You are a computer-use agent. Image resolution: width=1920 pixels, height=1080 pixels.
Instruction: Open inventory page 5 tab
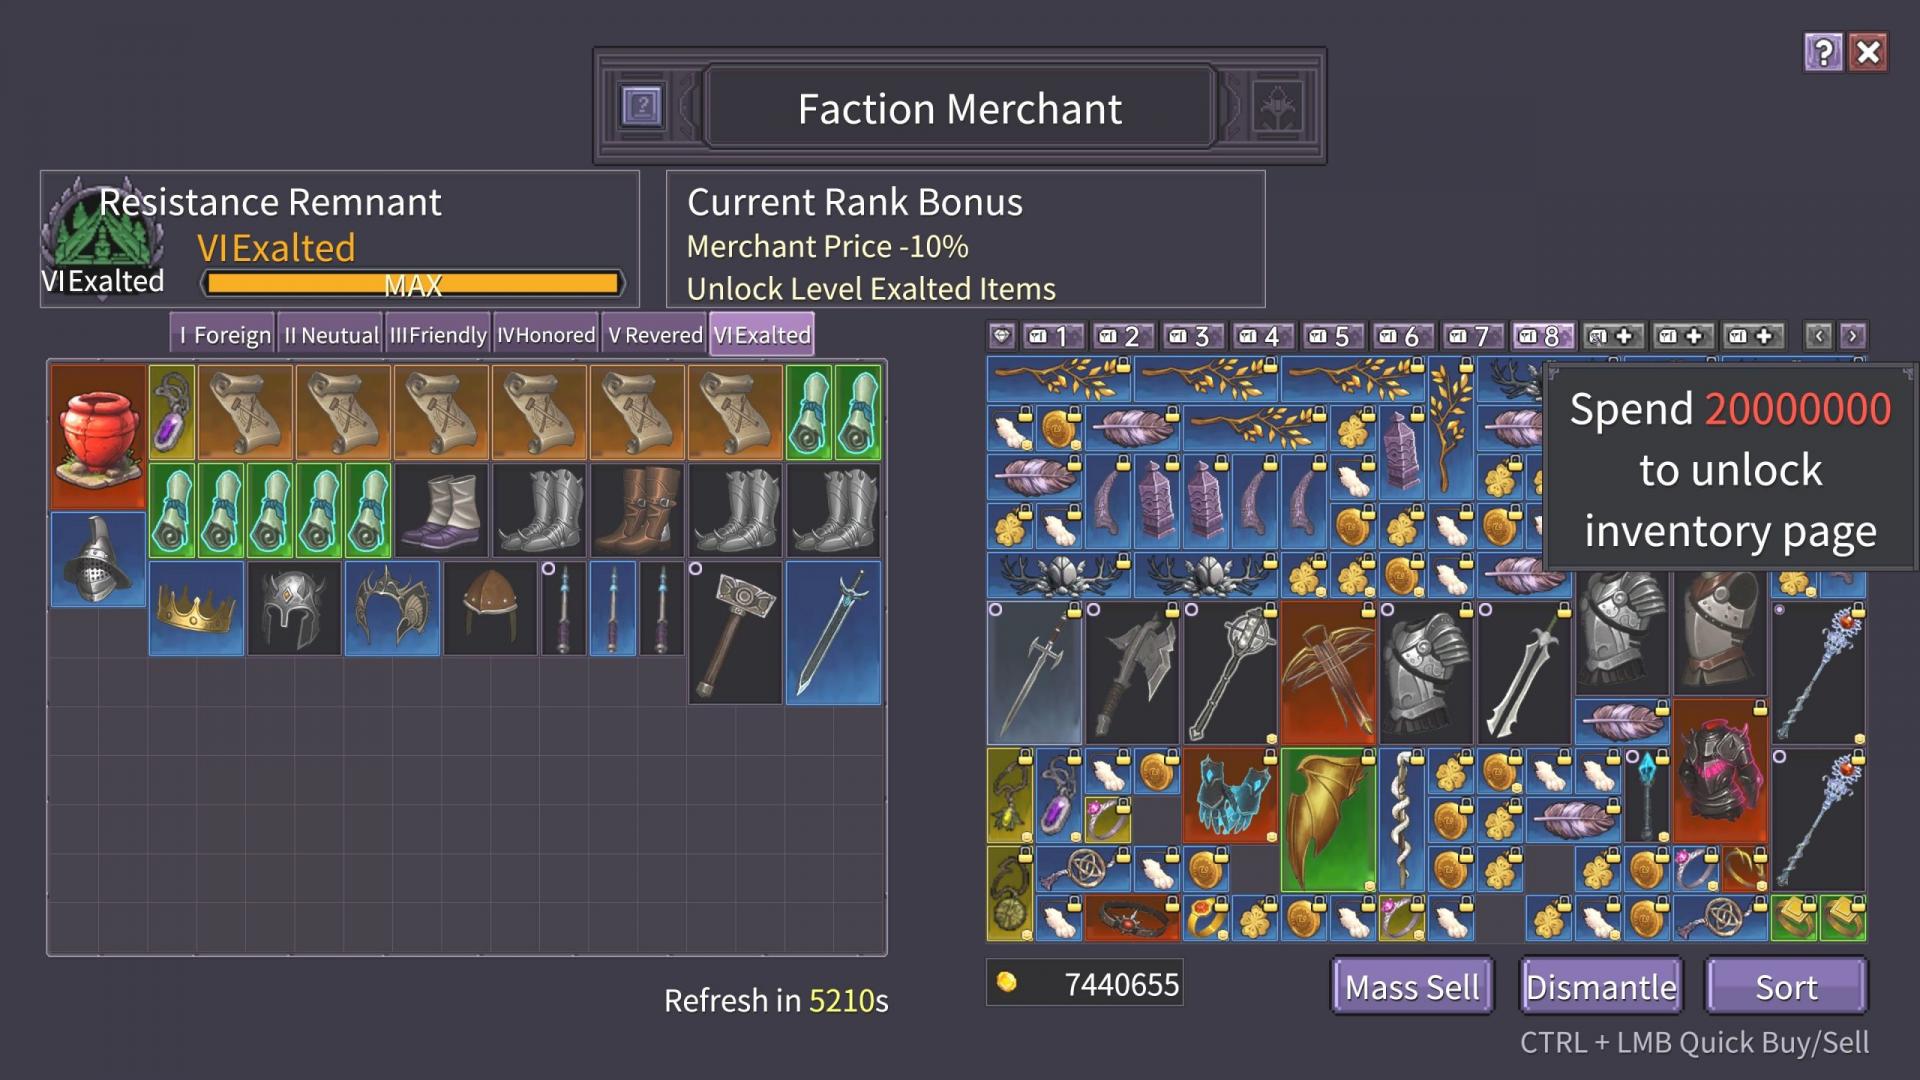pos(1330,336)
